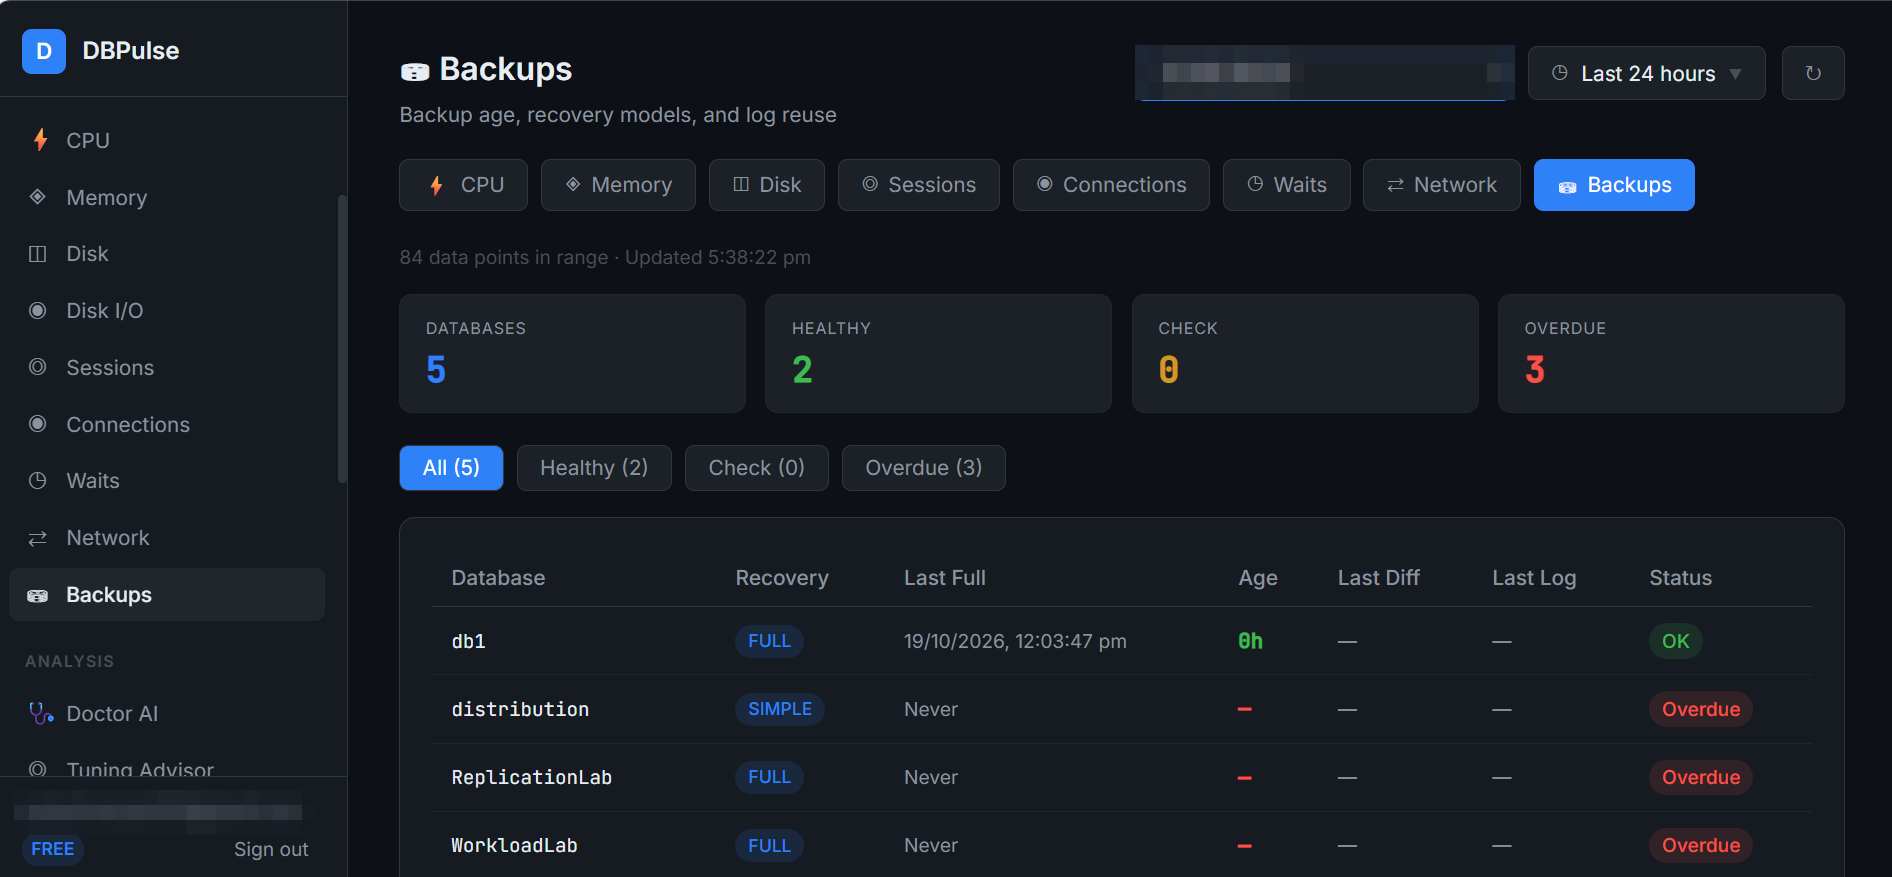Image resolution: width=1892 pixels, height=877 pixels.
Task: Click the Backups icon beside page title
Action: tap(415, 71)
